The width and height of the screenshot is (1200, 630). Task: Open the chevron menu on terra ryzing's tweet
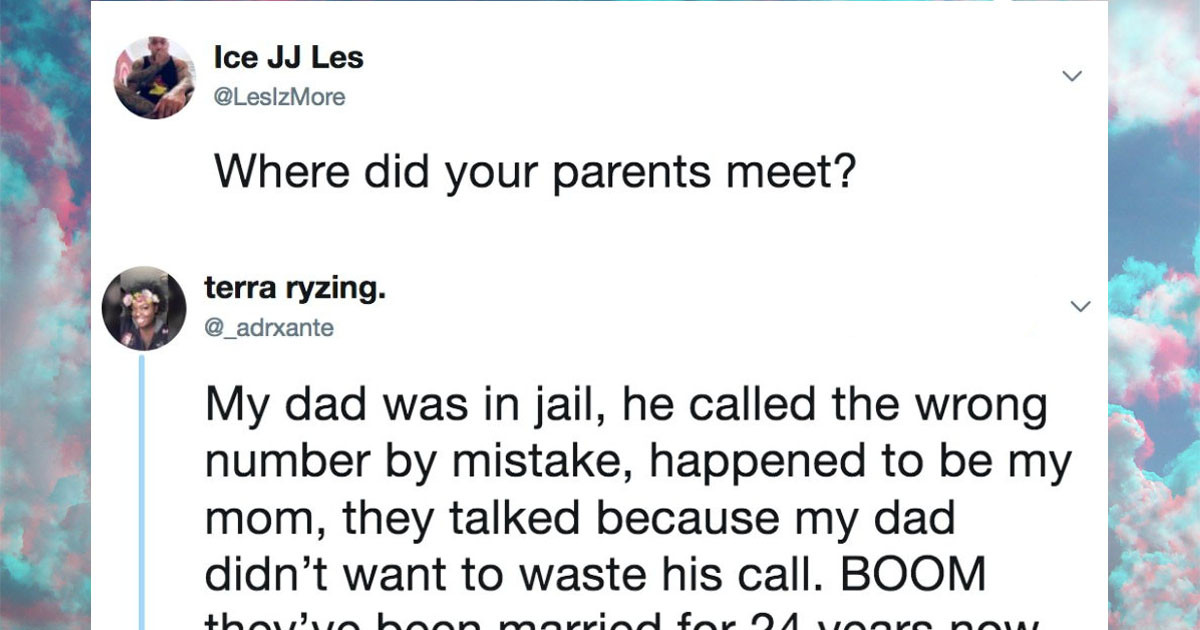(1081, 306)
